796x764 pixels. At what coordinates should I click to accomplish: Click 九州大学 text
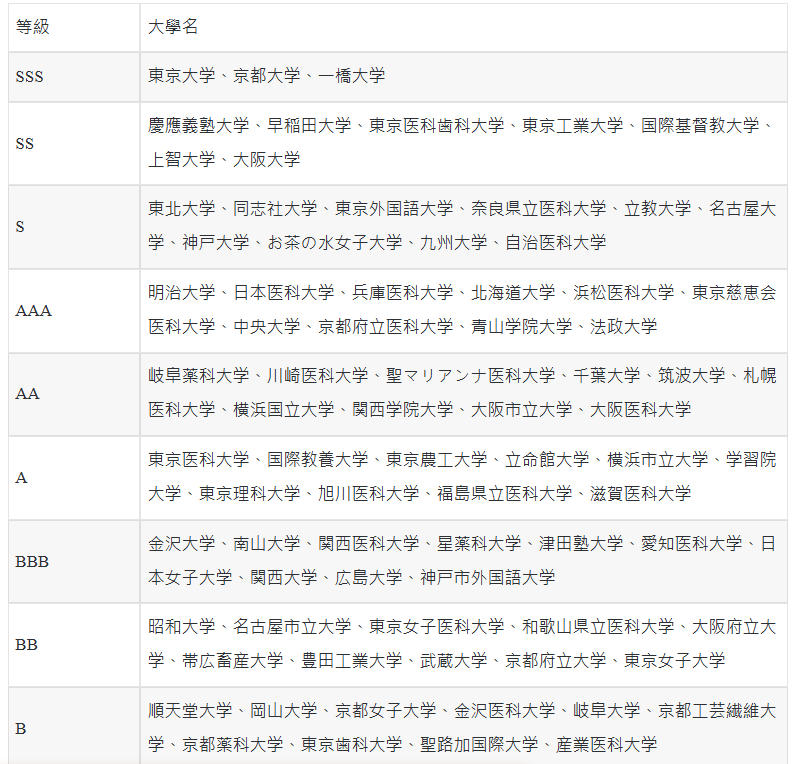pos(453,243)
